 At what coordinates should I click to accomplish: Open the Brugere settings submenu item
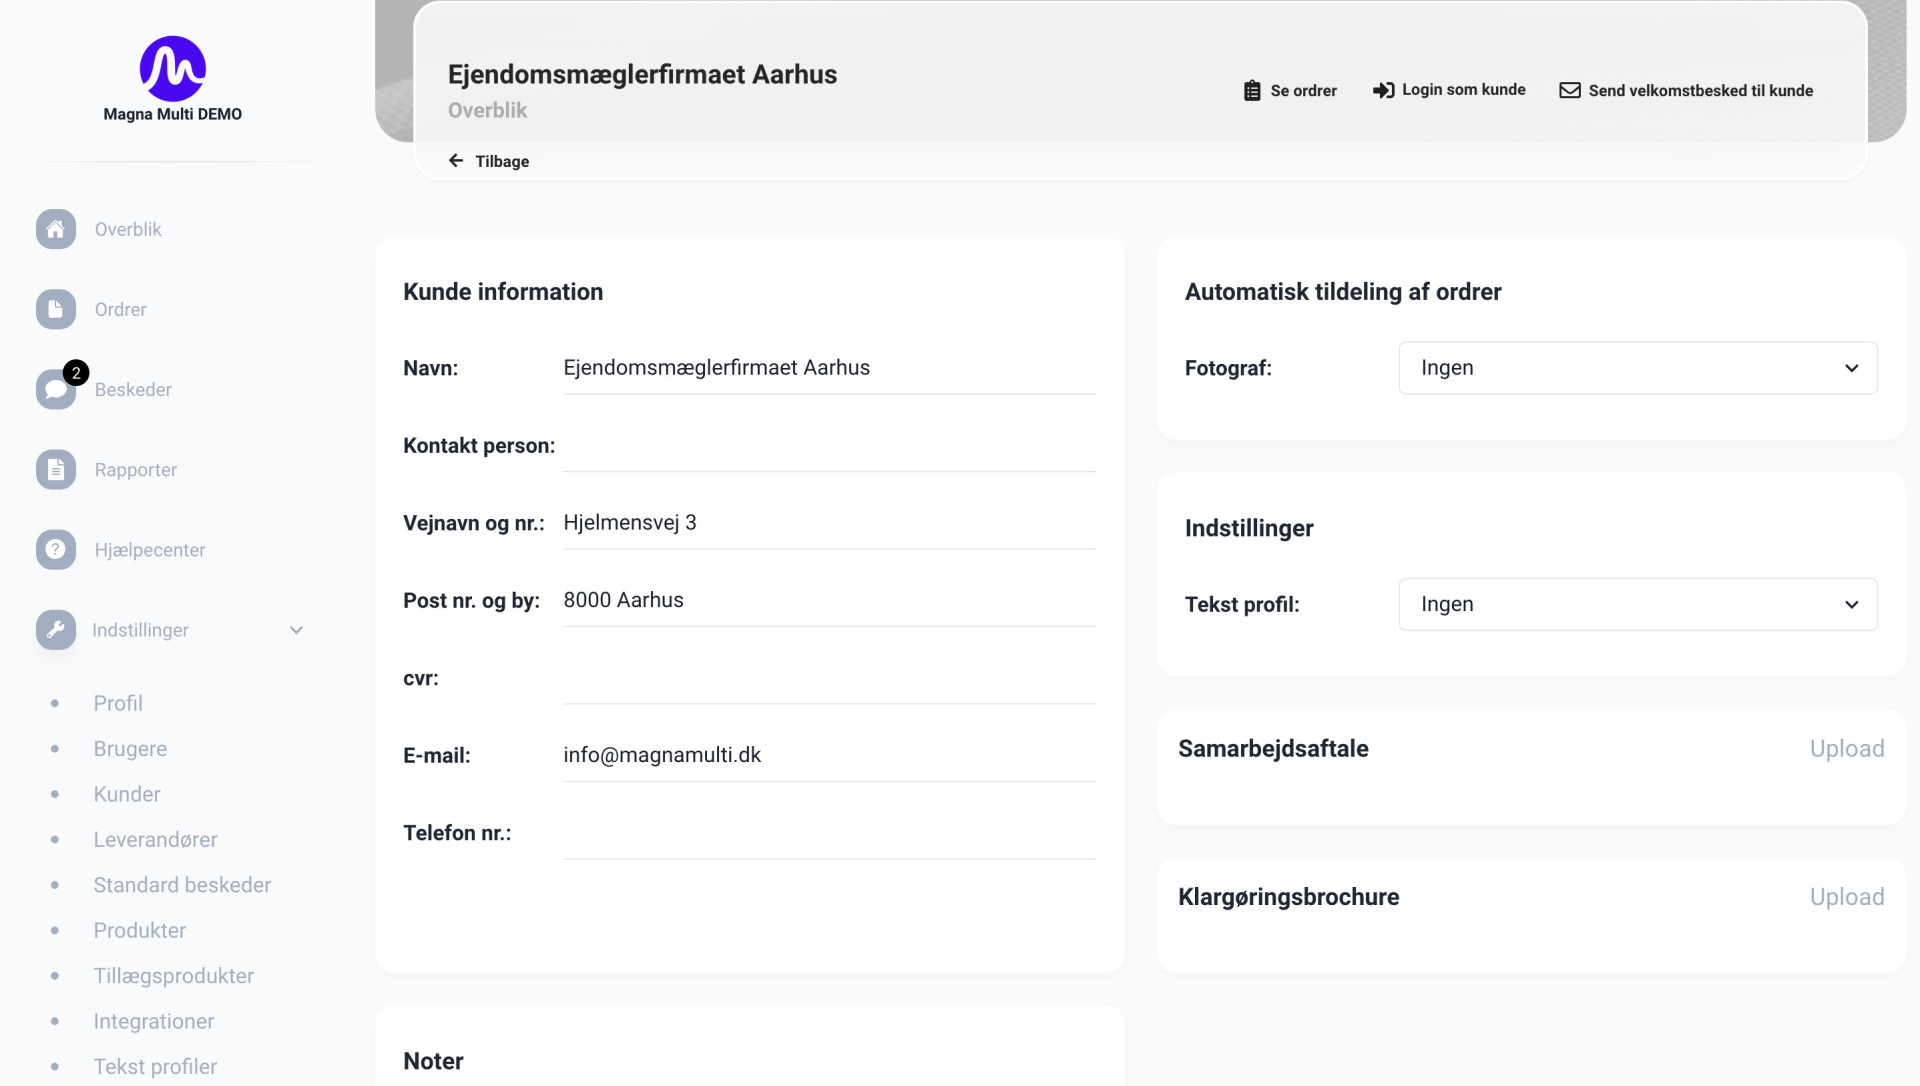coord(130,749)
